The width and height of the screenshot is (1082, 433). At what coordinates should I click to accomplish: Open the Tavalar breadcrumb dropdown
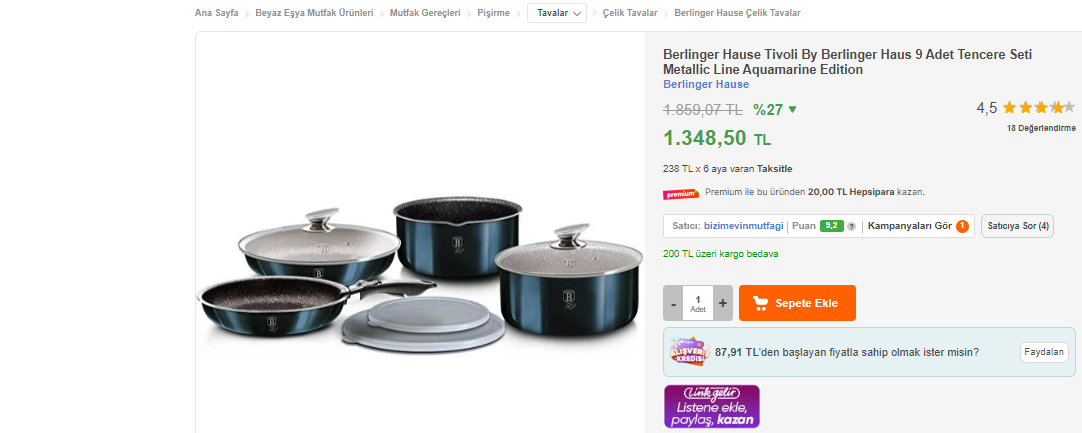point(557,13)
